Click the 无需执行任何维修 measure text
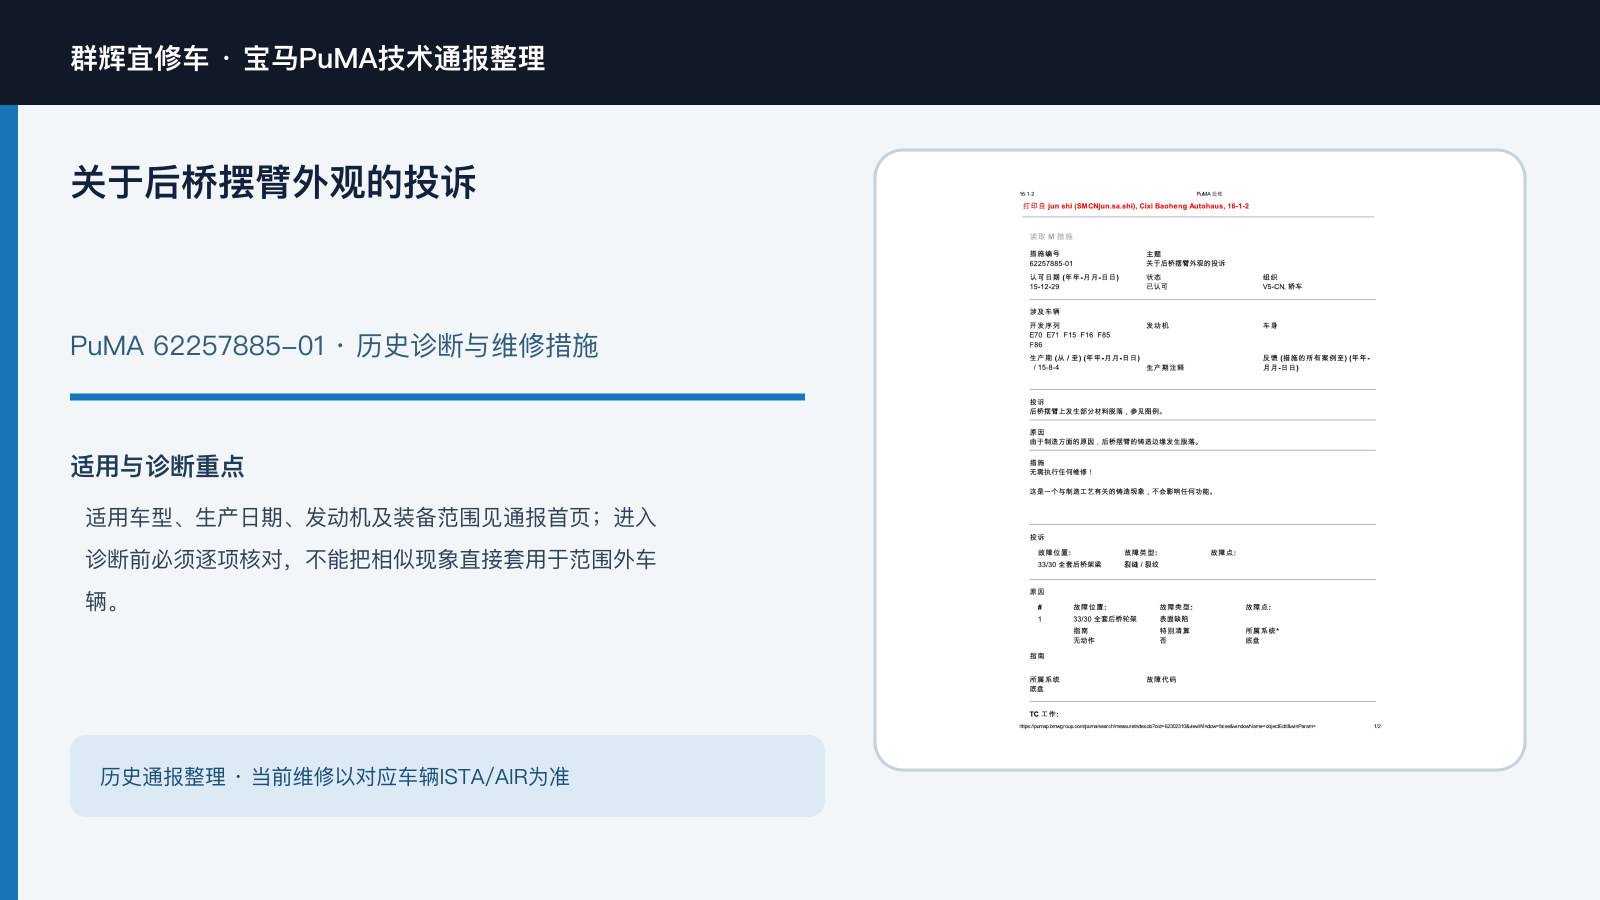Screen dimensions: 1600x900 (x=1061, y=472)
